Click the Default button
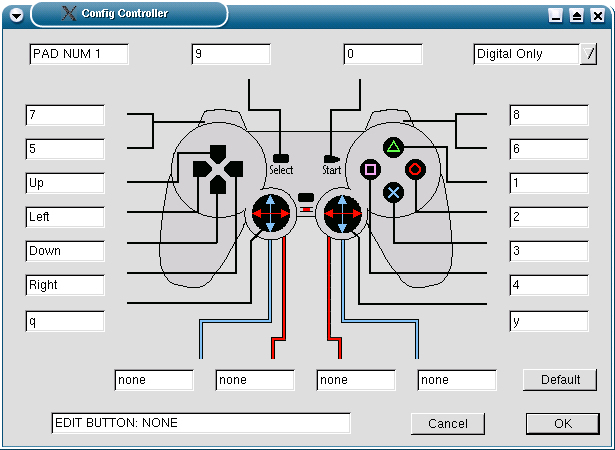This screenshot has height=450, width=615. [560, 380]
